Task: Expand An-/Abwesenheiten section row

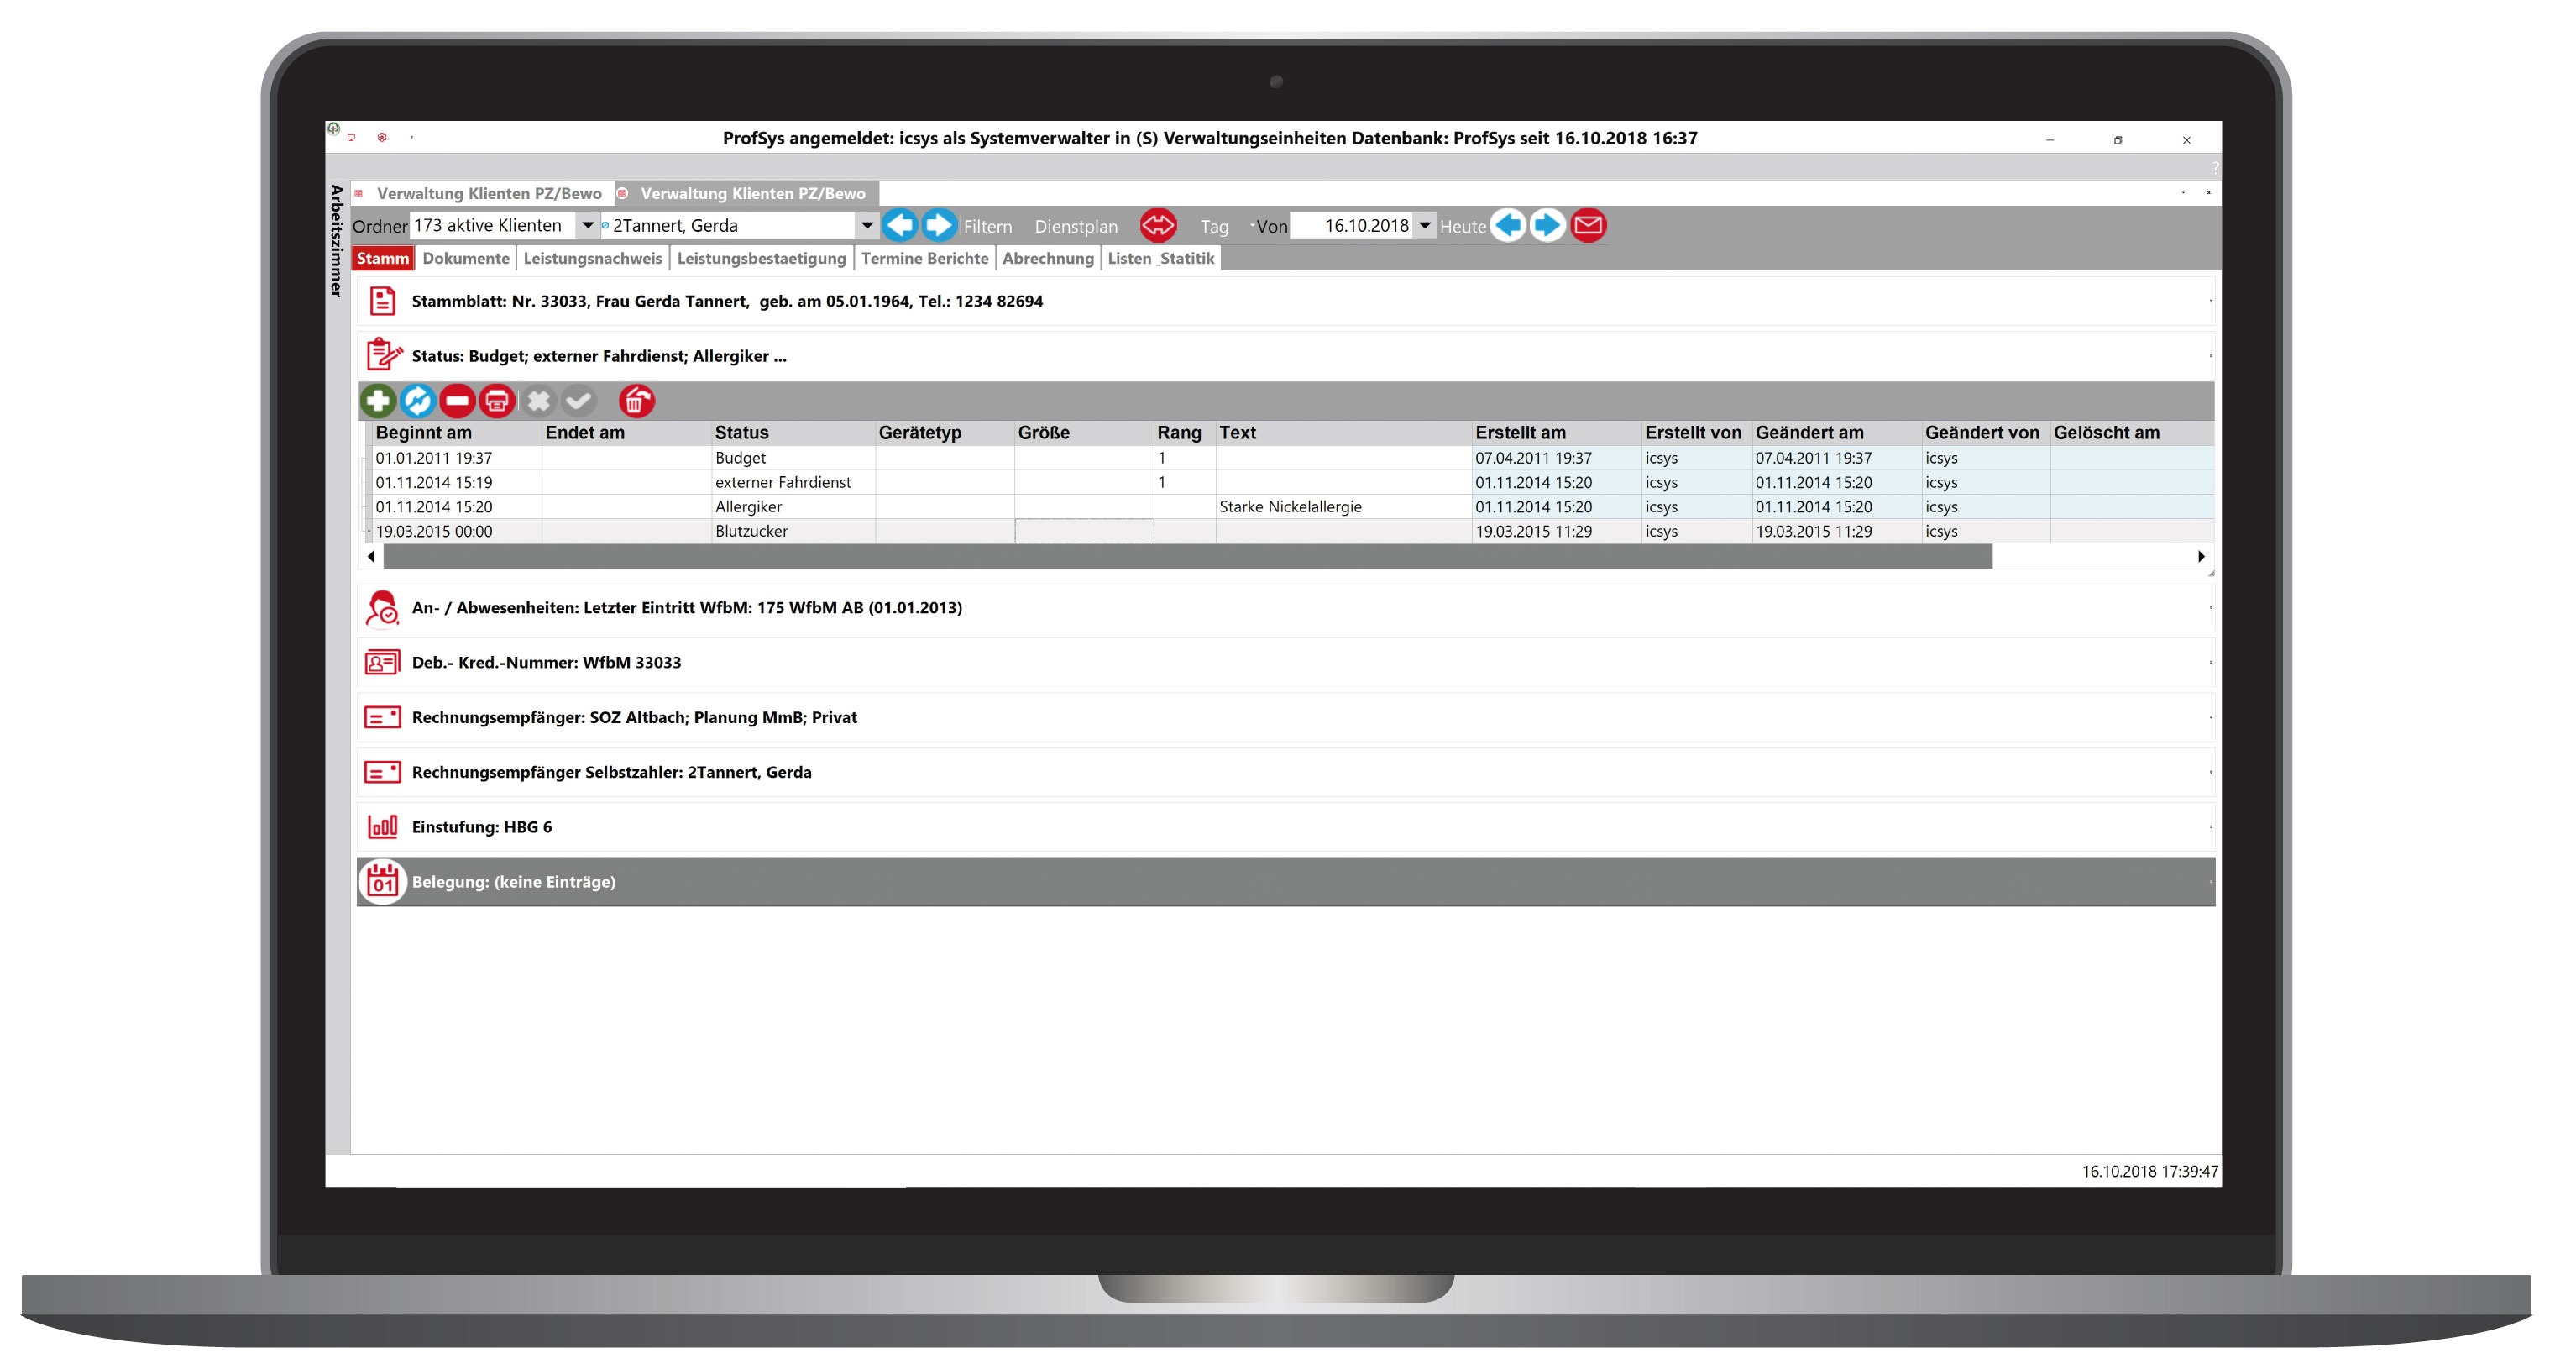Action: pos(1286,608)
